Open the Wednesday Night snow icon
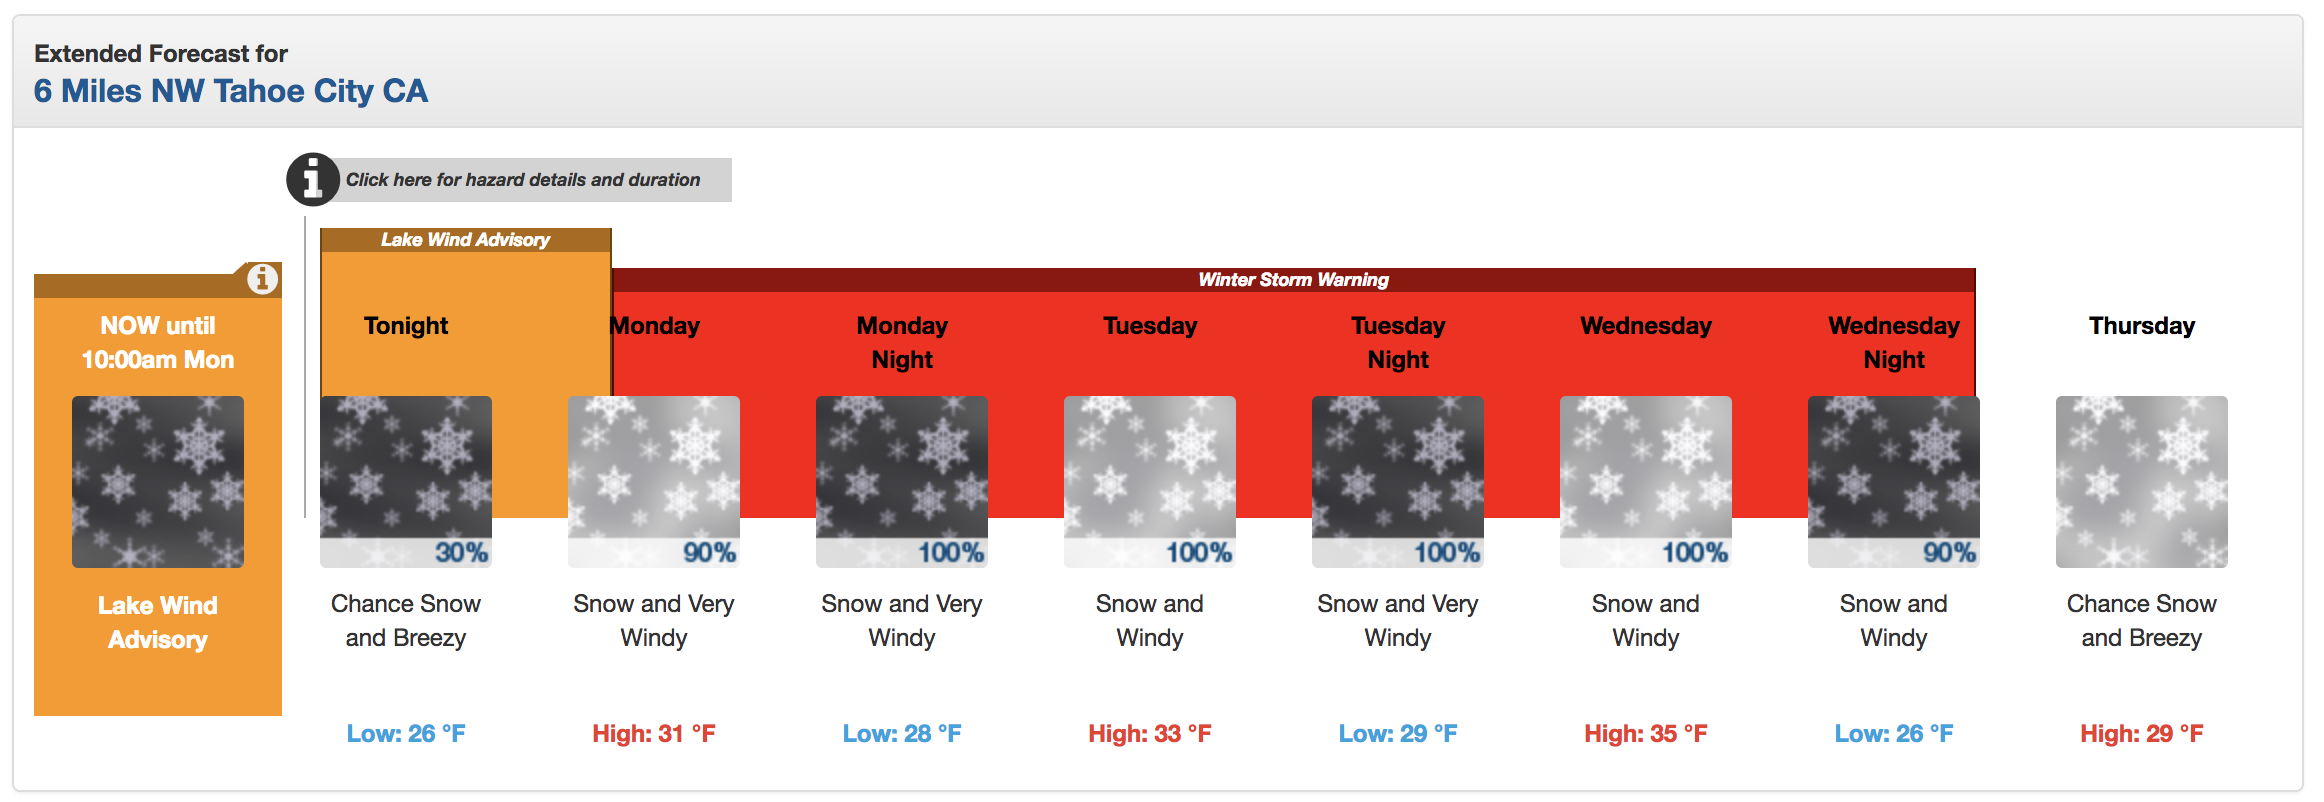Viewport: 2324px width, 802px height. 1894,482
